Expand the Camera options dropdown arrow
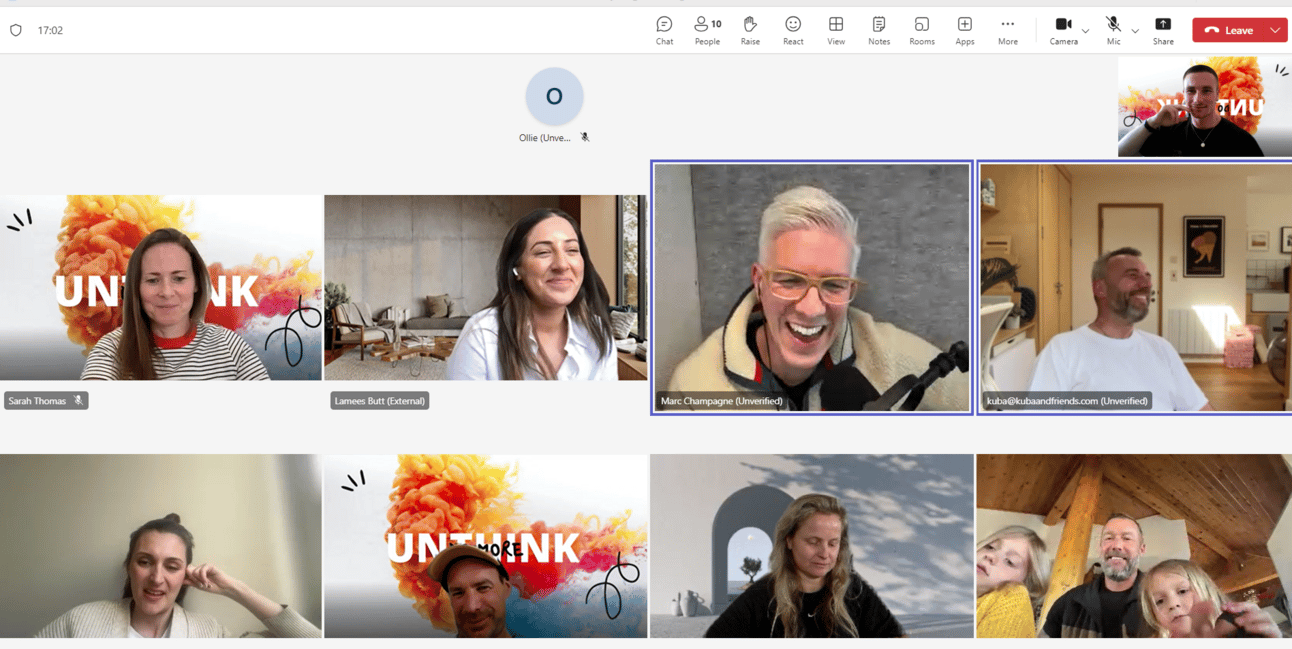 pyautogui.click(x=1086, y=31)
